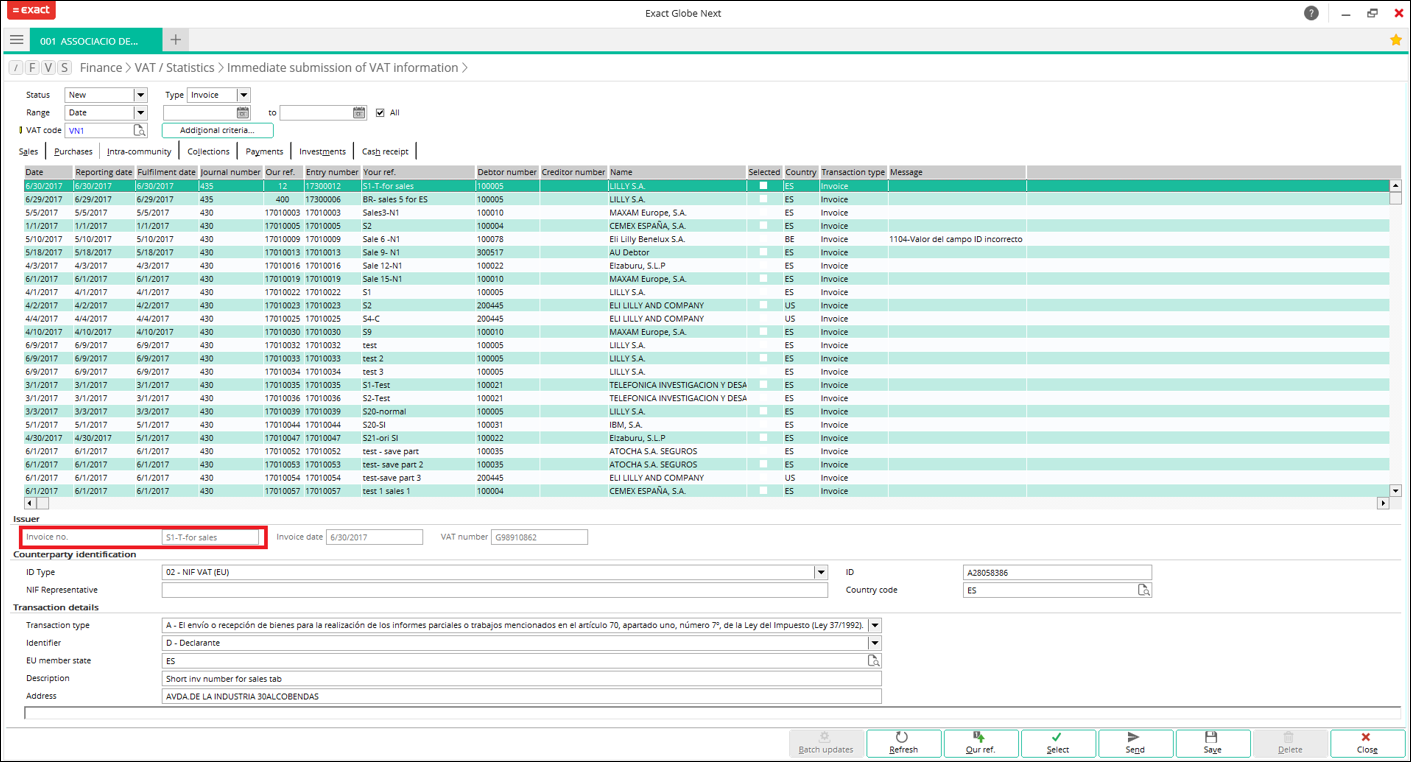Click the Address input field
Screen dimensions: 1411x762
(522, 696)
